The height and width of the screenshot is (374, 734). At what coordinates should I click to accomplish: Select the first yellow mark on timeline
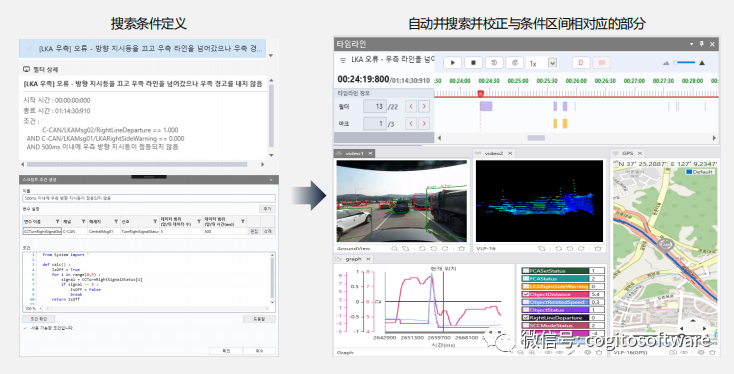click(x=555, y=124)
